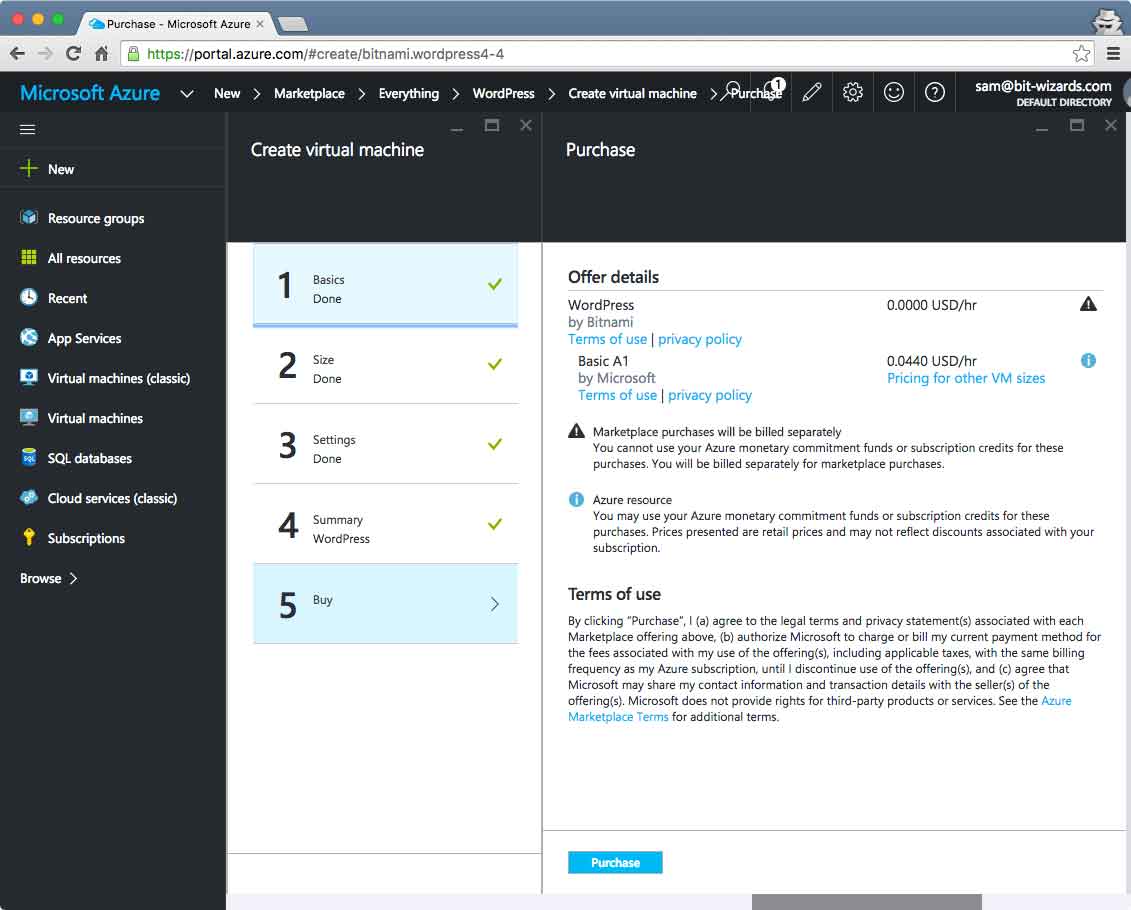This screenshot has height=910, width=1131.
Task: Click the green plus New icon
Action: pyautogui.click(x=29, y=169)
